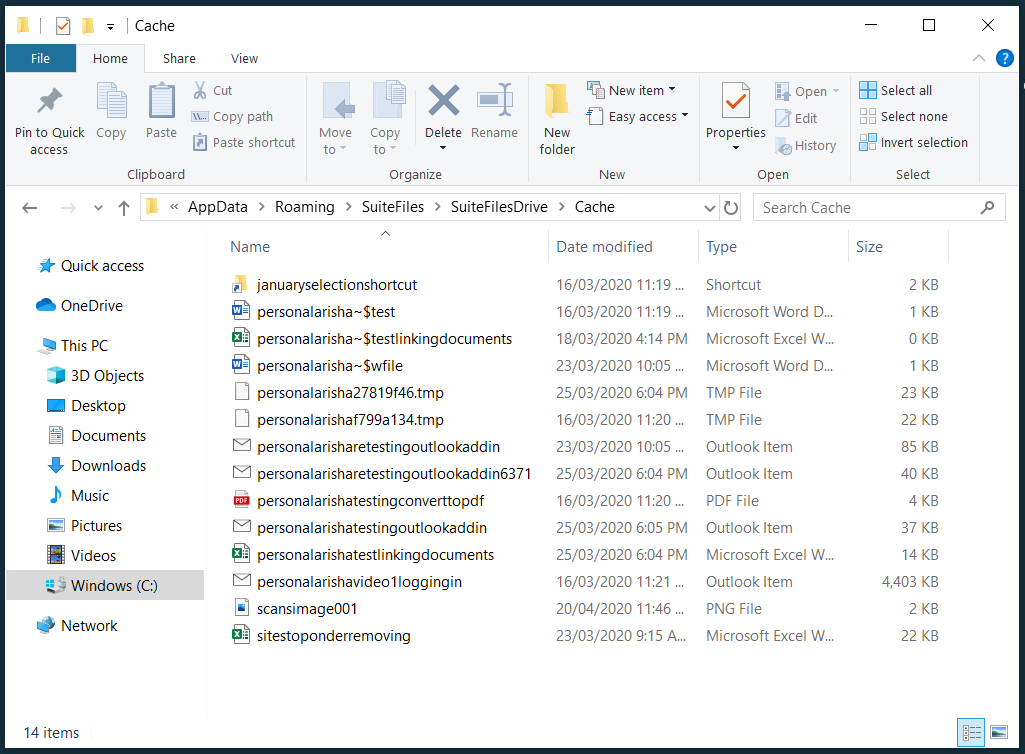This screenshot has width=1025, height=754.
Task: Expand the New item dropdown
Action: tap(635, 89)
